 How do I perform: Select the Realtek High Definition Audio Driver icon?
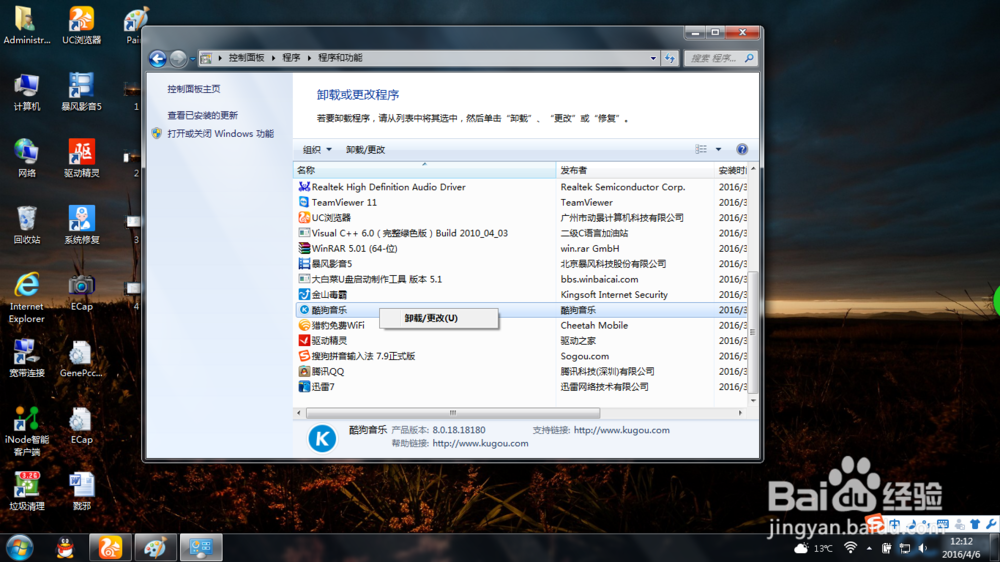pos(304,187)
